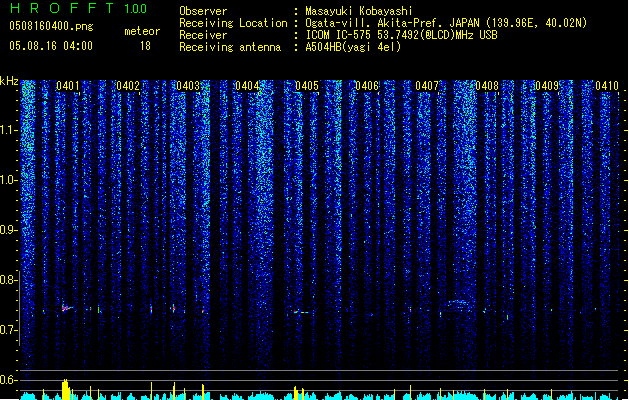Click the 0404 time marker

tap(247, 85)
